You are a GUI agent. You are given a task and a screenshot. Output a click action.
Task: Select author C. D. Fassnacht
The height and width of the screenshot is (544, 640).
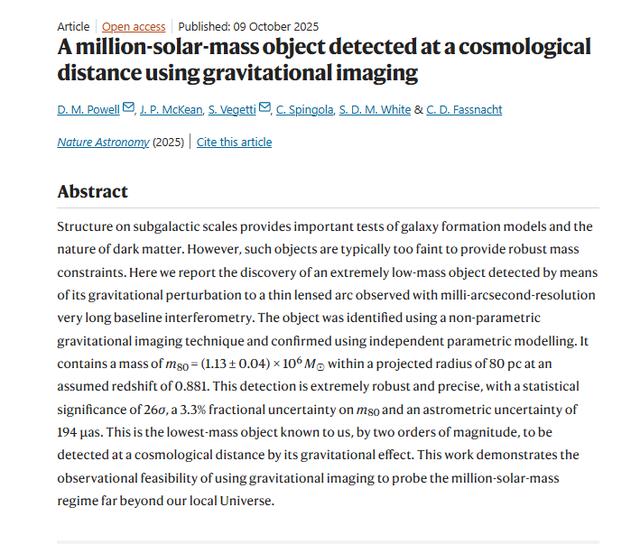pyautogui.click(x=464, y=110)
